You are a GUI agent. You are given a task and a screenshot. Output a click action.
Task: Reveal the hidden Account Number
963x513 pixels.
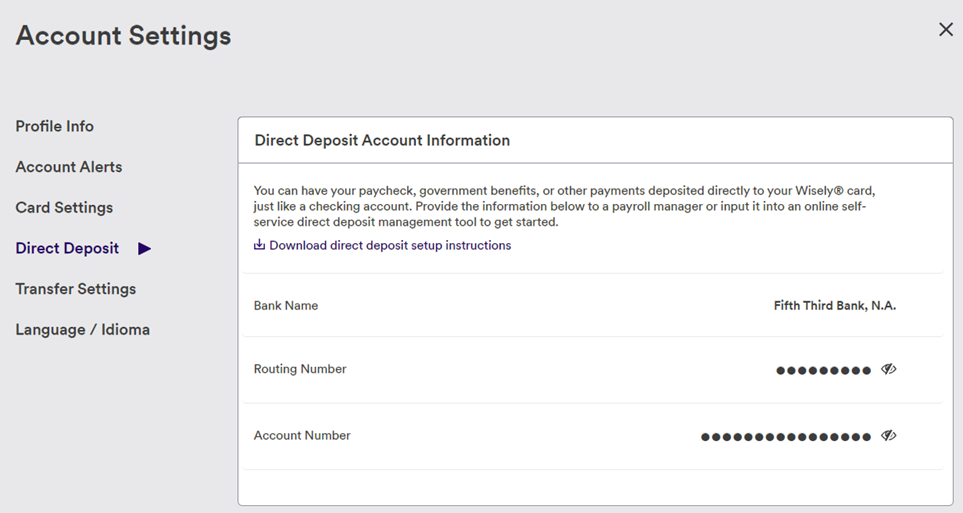coord(889,436)
